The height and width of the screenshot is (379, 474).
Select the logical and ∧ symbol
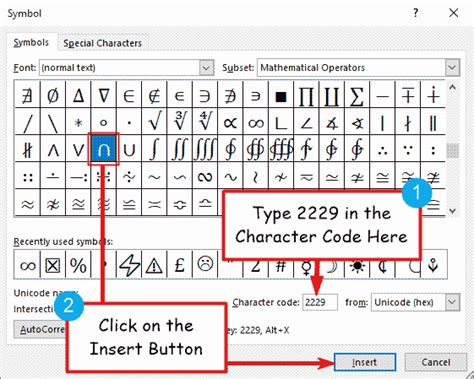coord(53,149)
